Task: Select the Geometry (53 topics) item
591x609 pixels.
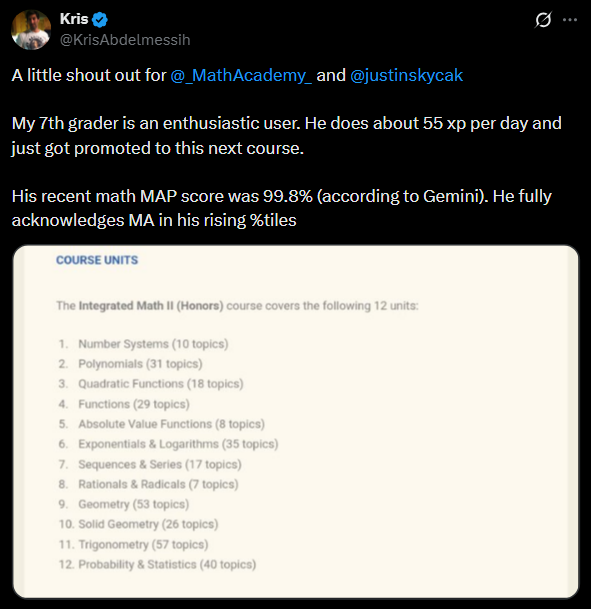Action: point(134,504)
